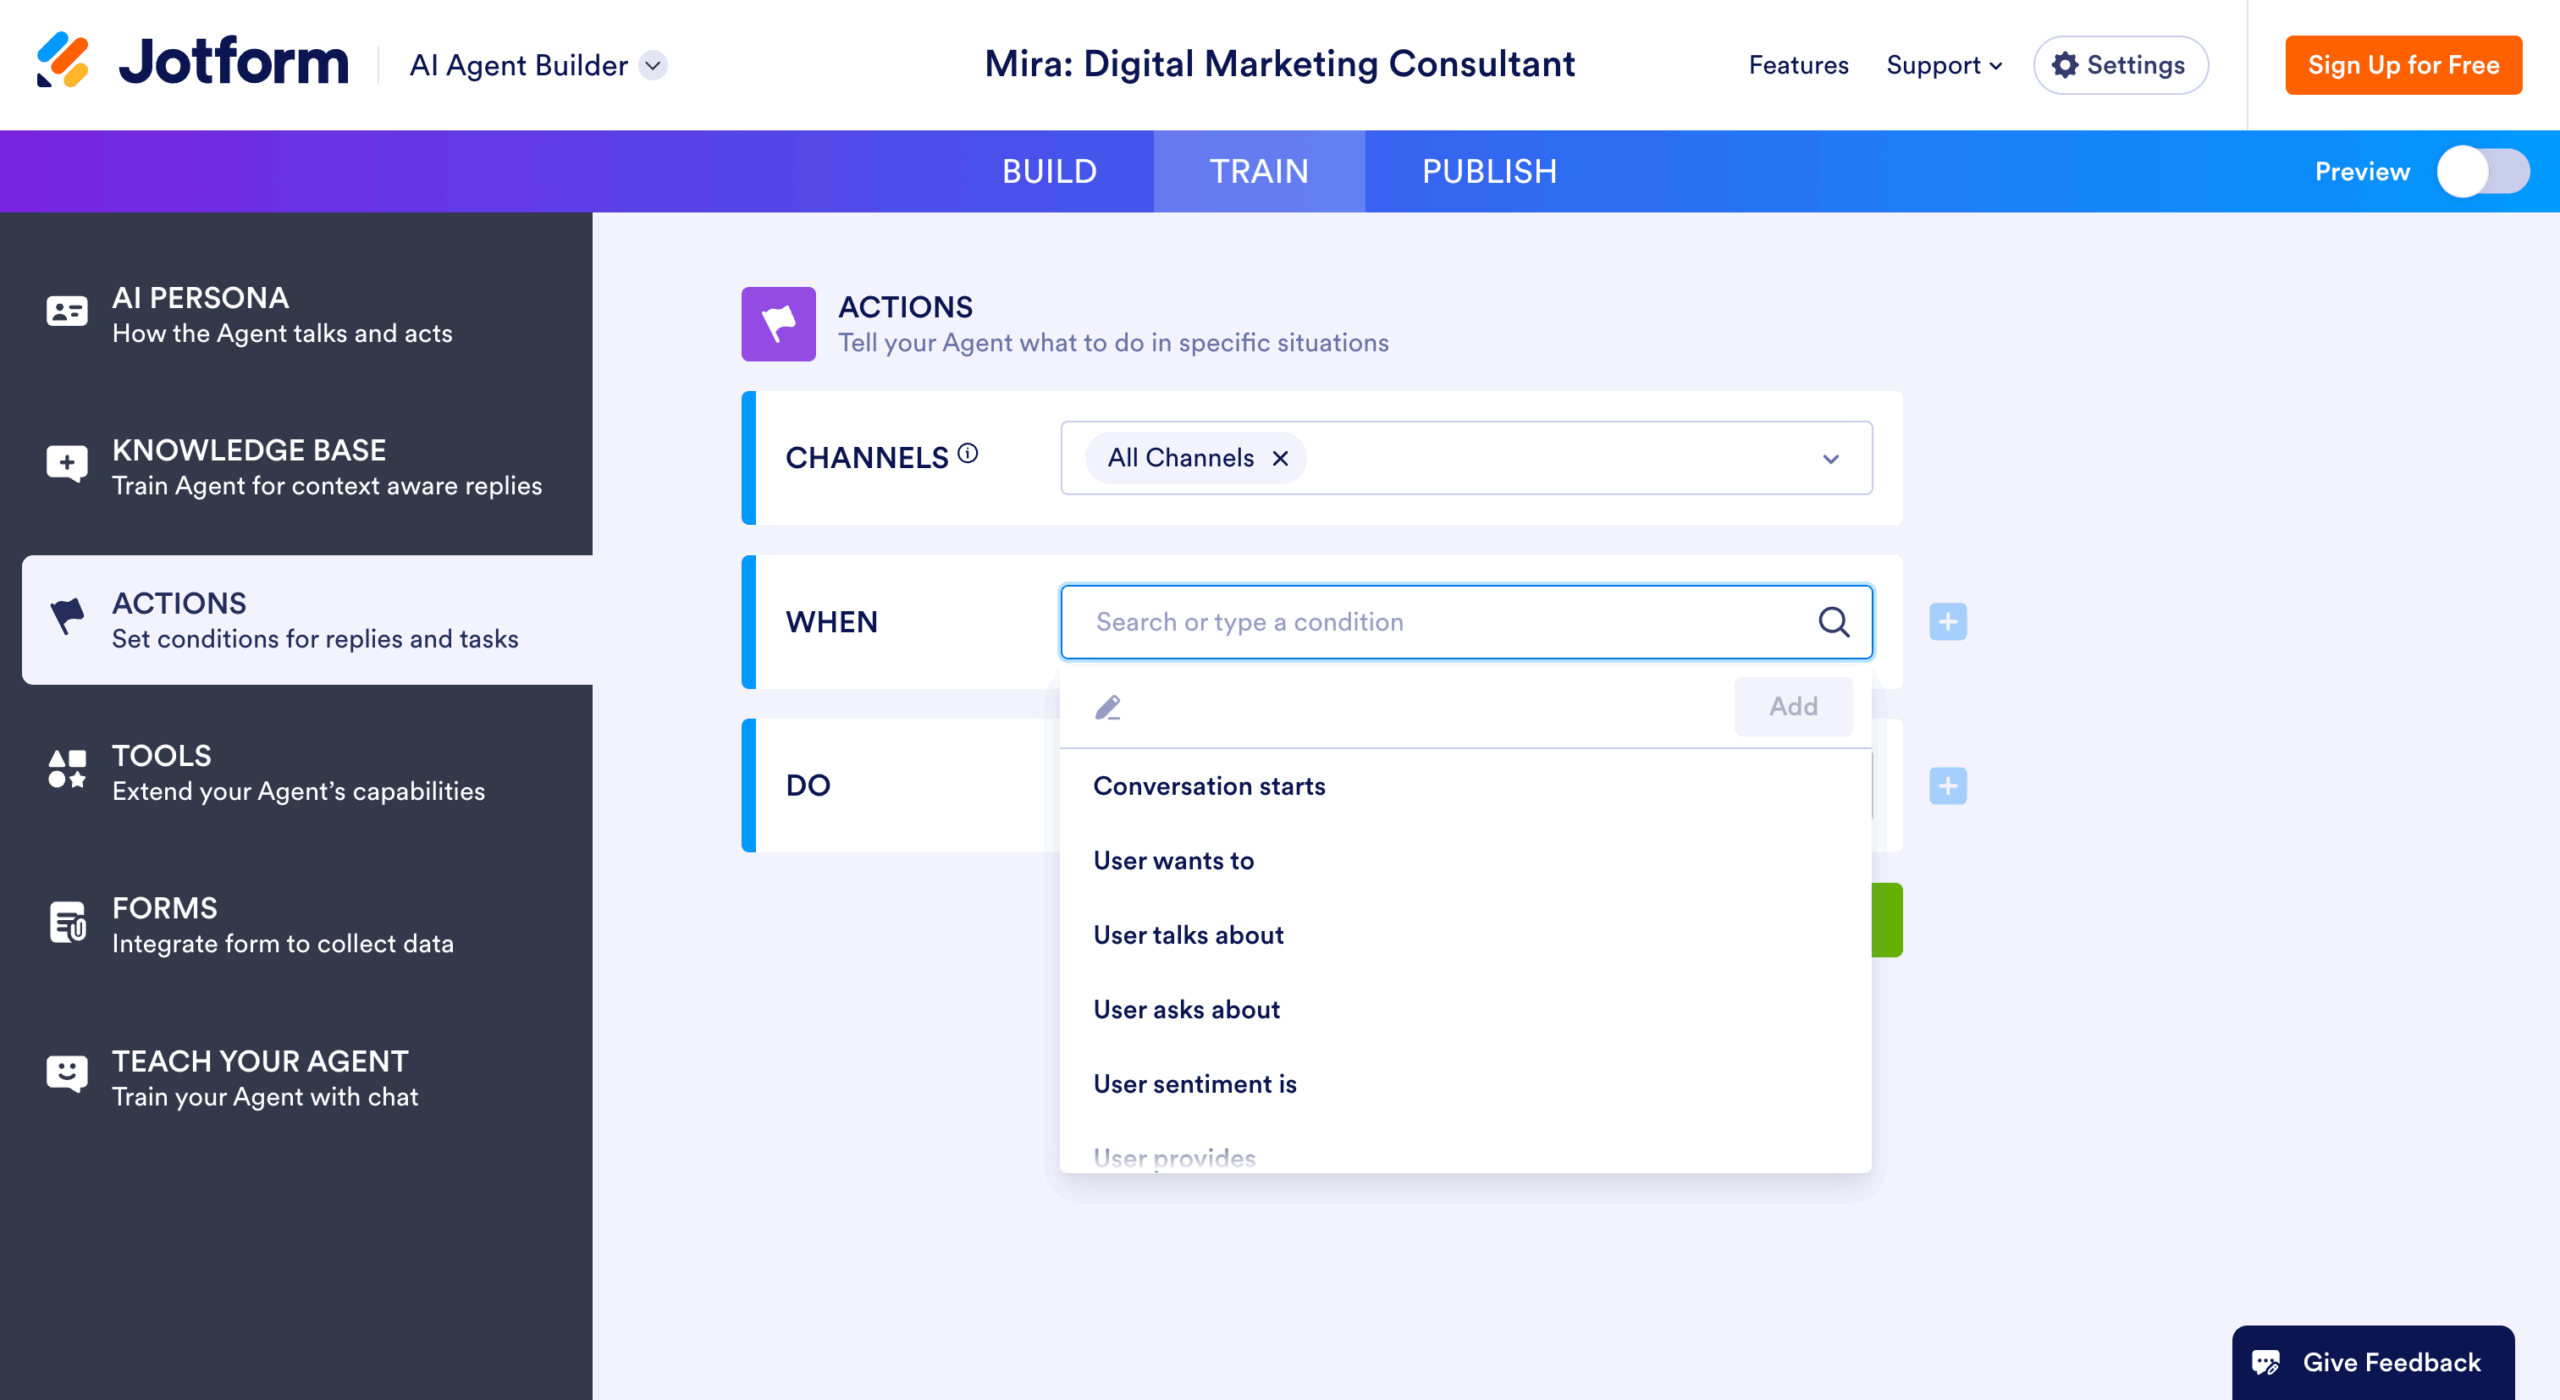Image resolution: width=2560 pixels, height=1400 pixels.
Task: Select the User wants to condition
Action: point(1465,861)
